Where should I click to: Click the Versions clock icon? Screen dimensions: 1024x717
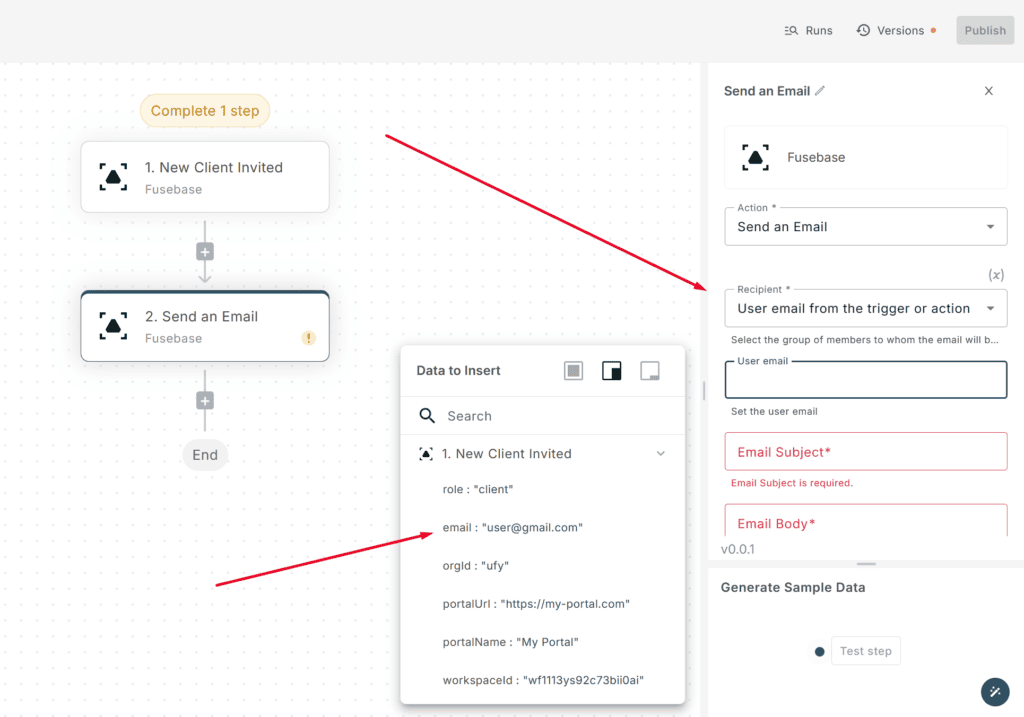pos(863,30)
